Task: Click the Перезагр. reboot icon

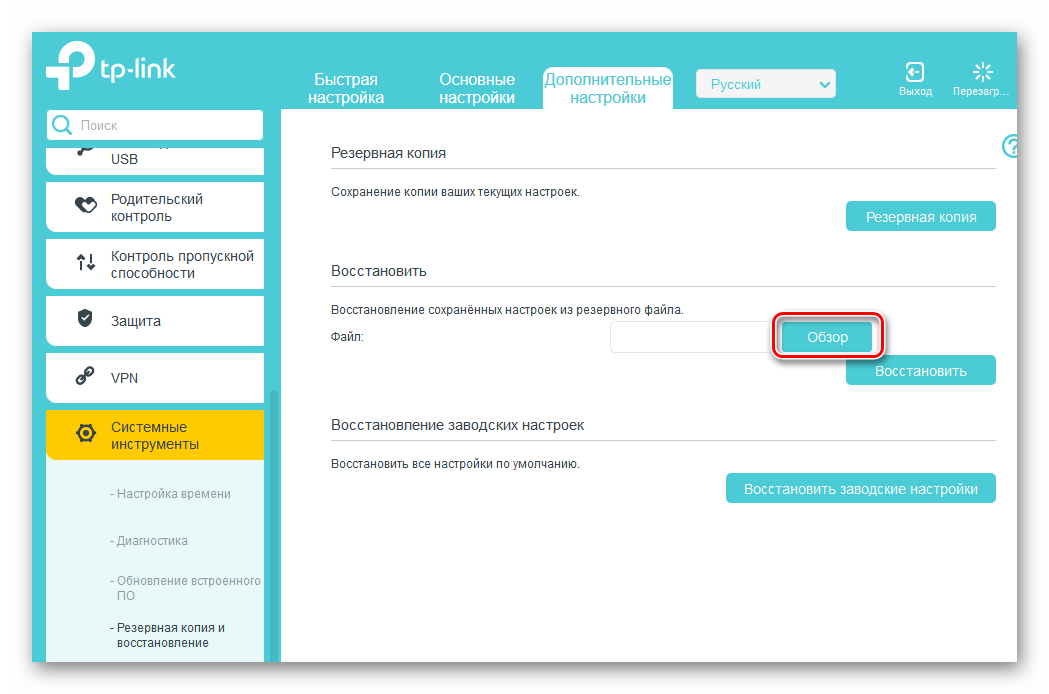Action: coord(982,72)
